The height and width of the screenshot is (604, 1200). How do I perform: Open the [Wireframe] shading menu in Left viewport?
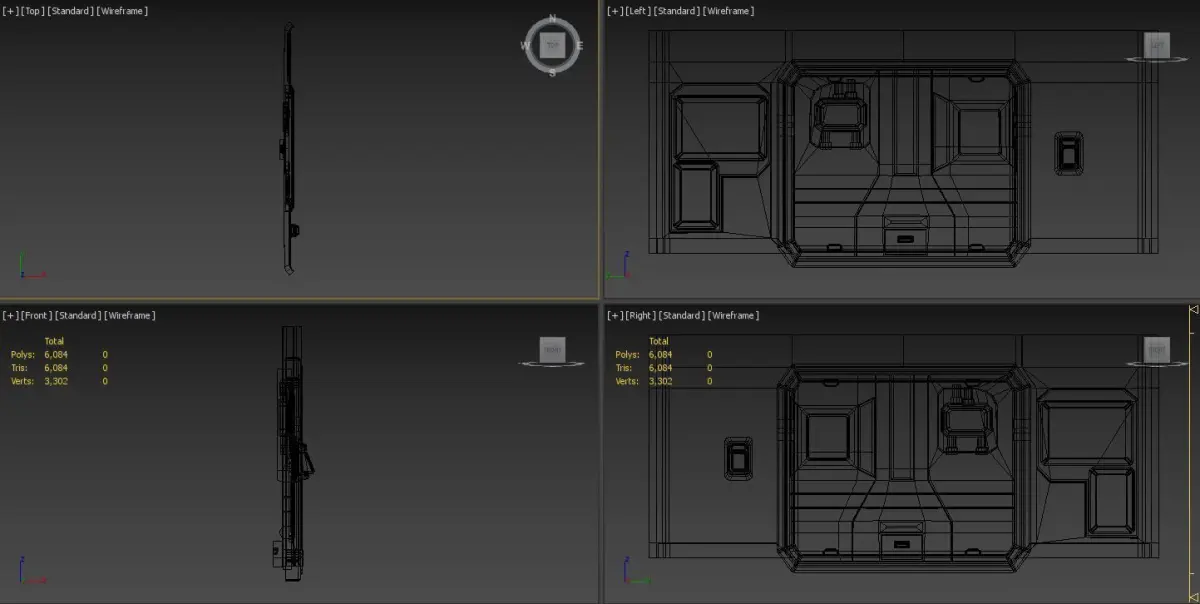729,11
